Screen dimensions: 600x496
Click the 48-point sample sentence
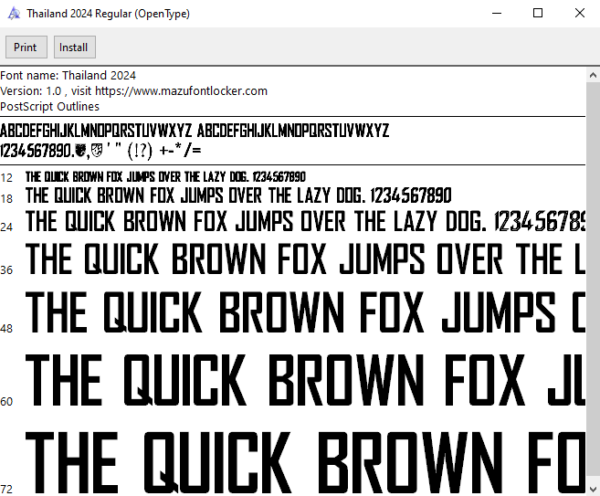pyautogui.click(x=305, y=312)
